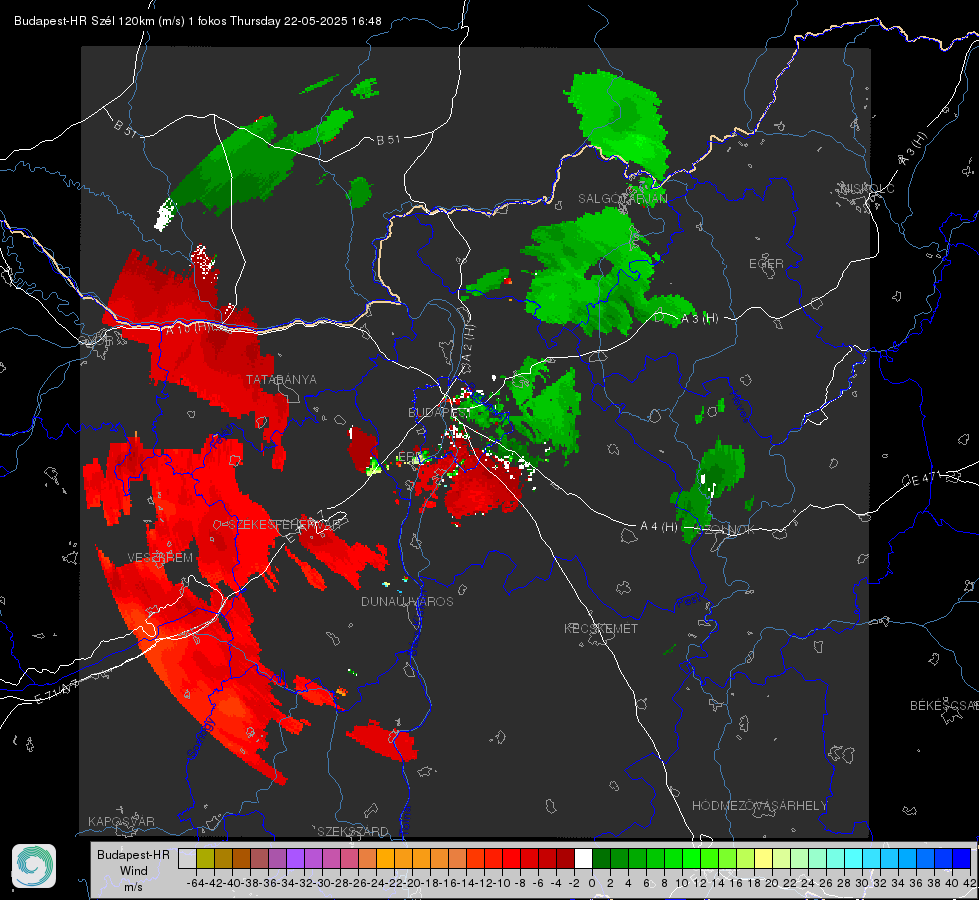The height and width of the screenshot is (900, 979).
Task: Click the TATABÁNYA city label
Action: (x=281, y=380)
